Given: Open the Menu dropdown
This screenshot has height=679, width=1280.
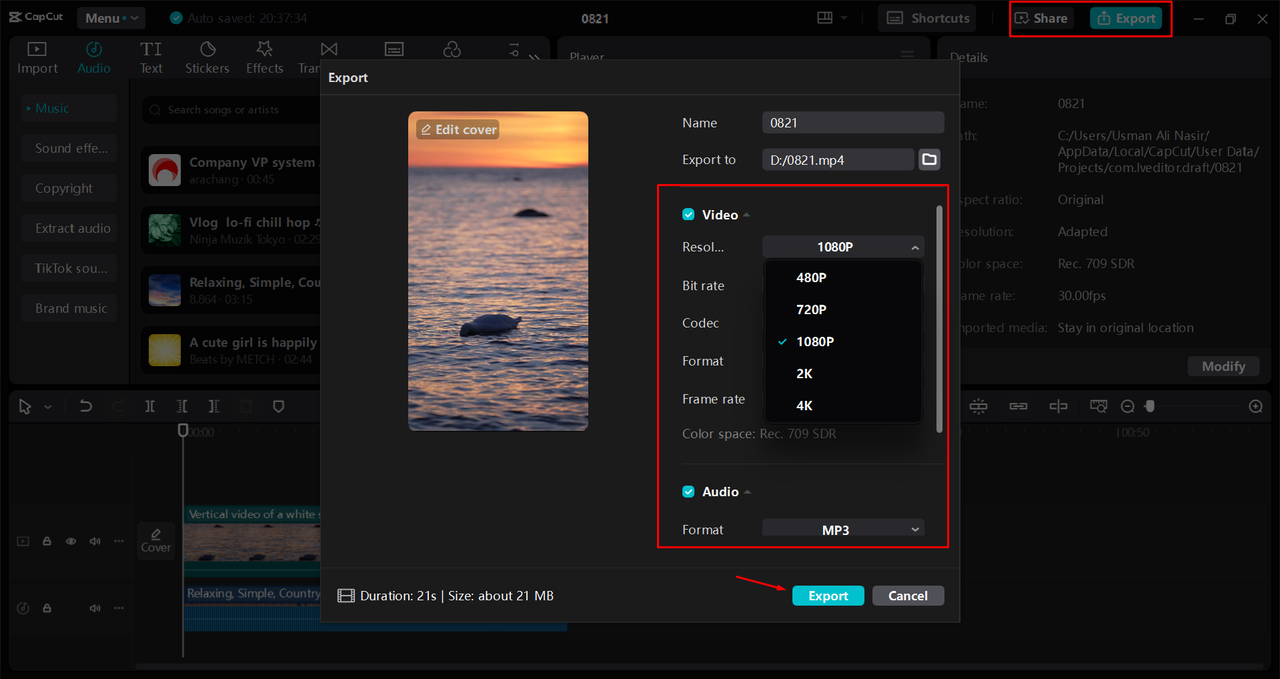Looking at the screenshot, I should pyautogui.click(x=109, y=18).
